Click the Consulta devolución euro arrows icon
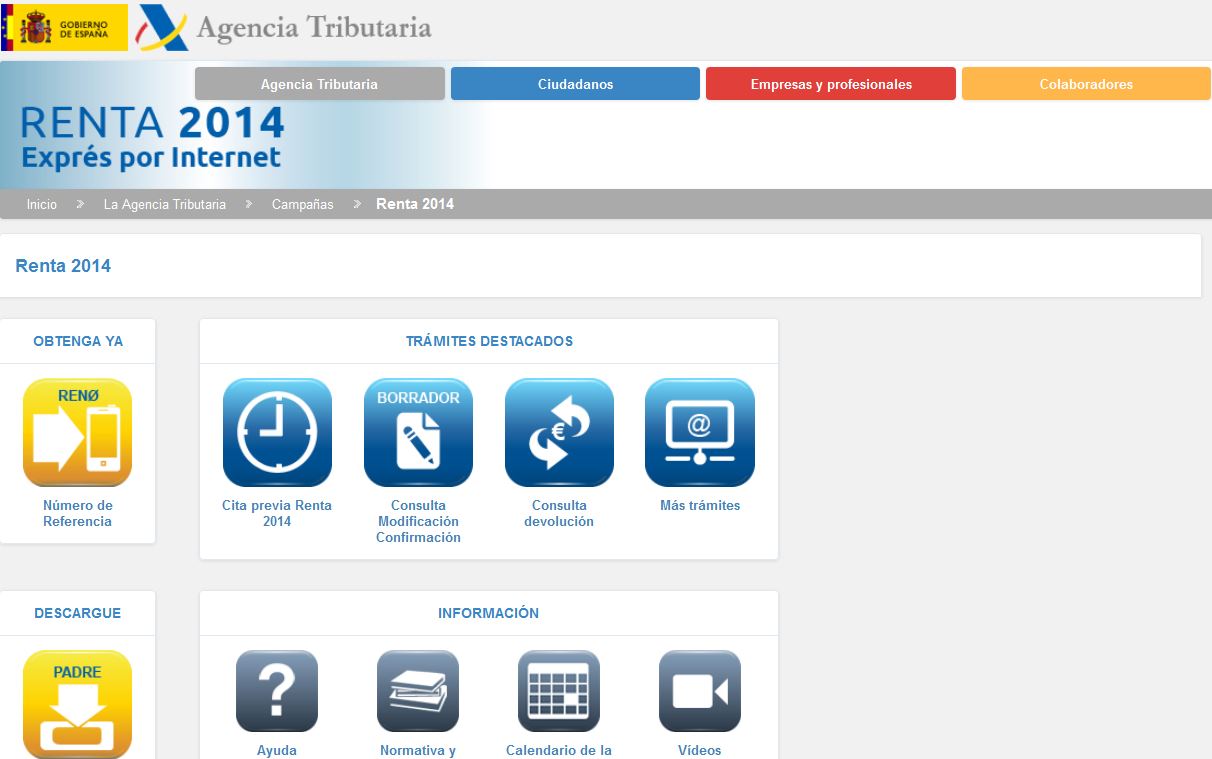This screenshot has width=1212, height=759. [x=559, y=432]
